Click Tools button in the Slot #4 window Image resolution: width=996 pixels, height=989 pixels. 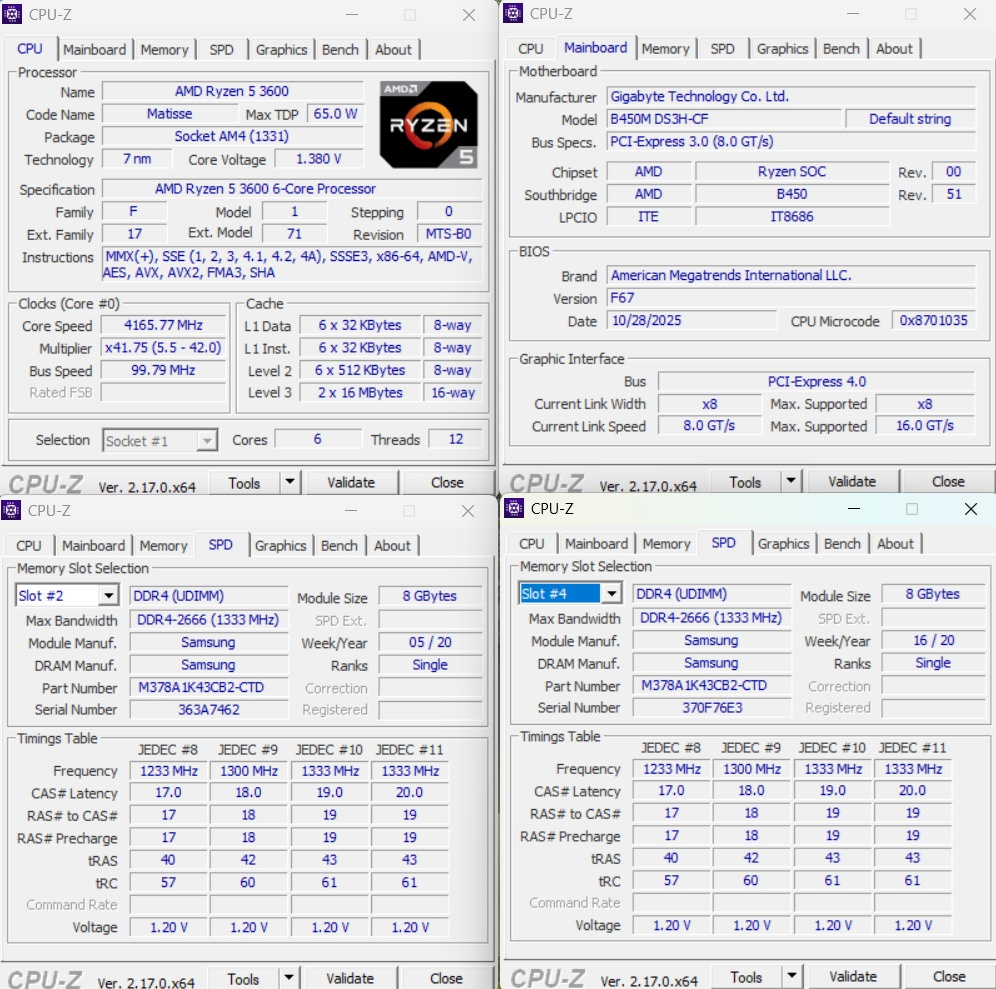click(x=746, y=978)
